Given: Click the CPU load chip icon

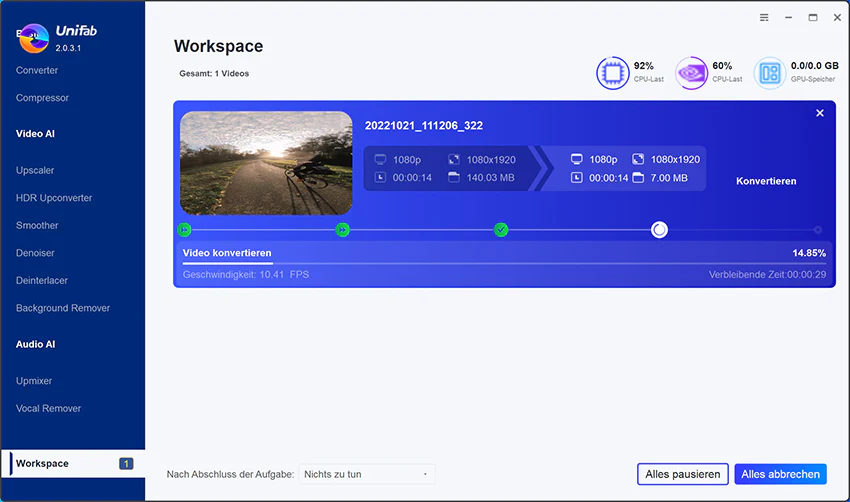Looking at the screenshot, I should (613, 73).
